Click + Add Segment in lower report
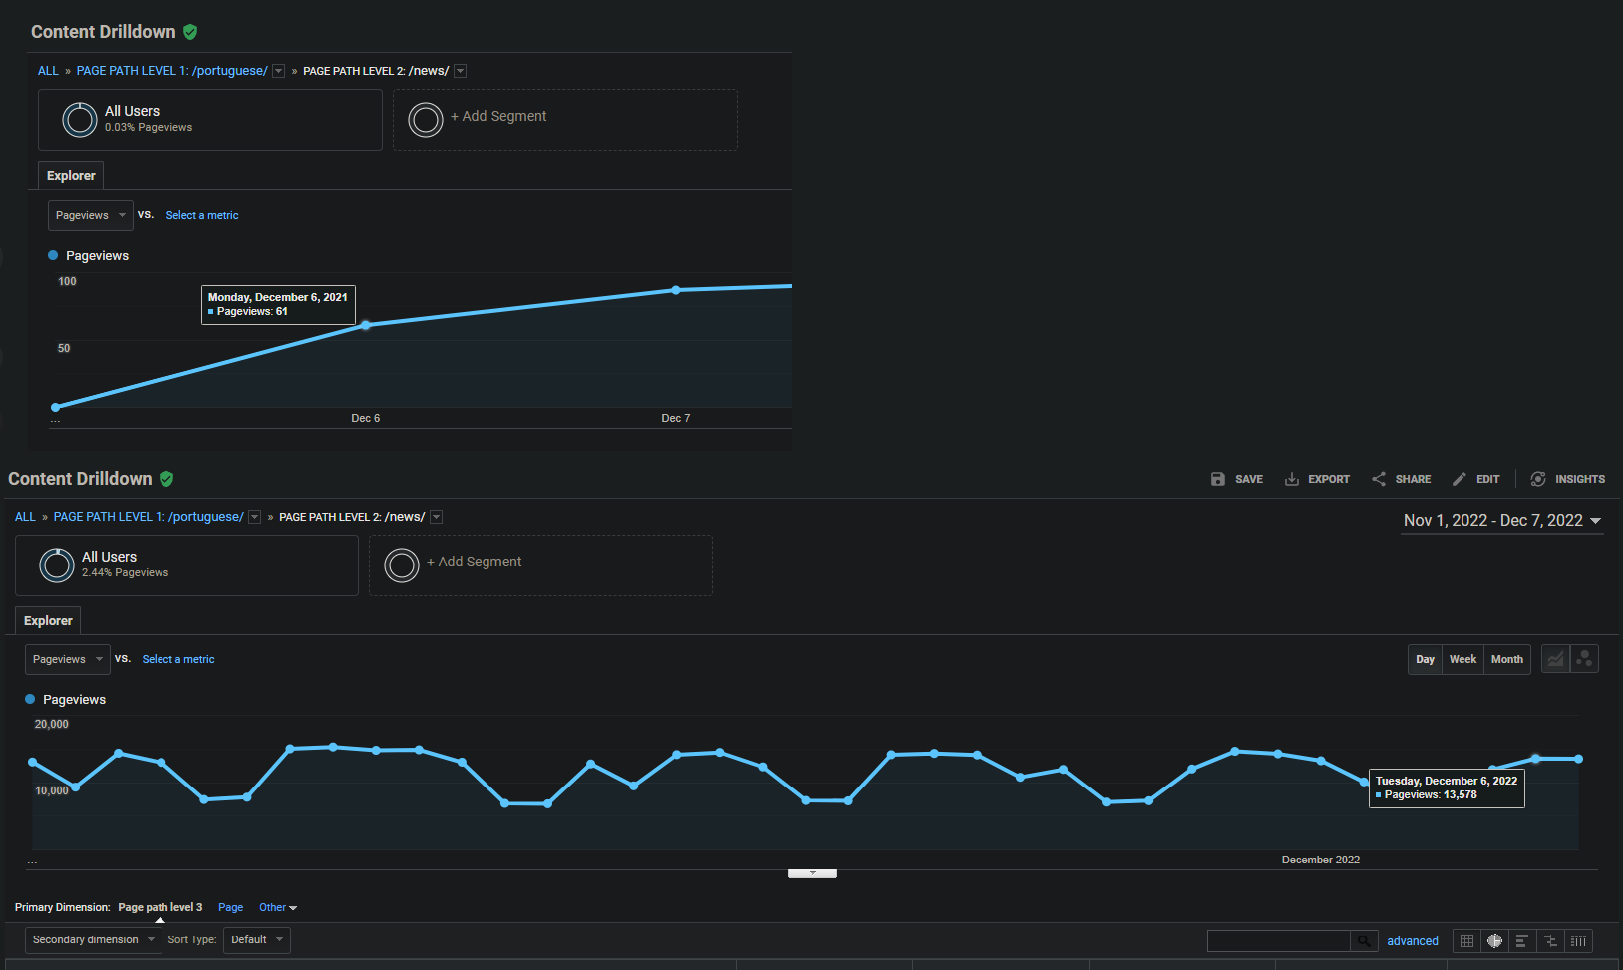Viewport: 1623px width, 970px height. click(474, 562)
